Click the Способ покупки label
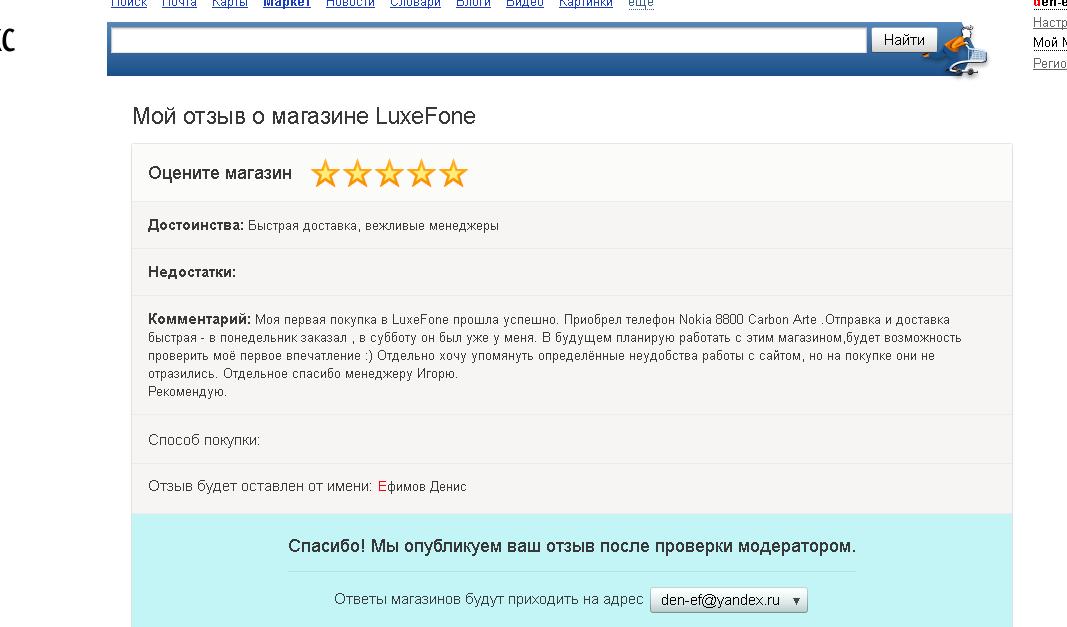Screen dimensions: 1067x627 click(204, 440)
